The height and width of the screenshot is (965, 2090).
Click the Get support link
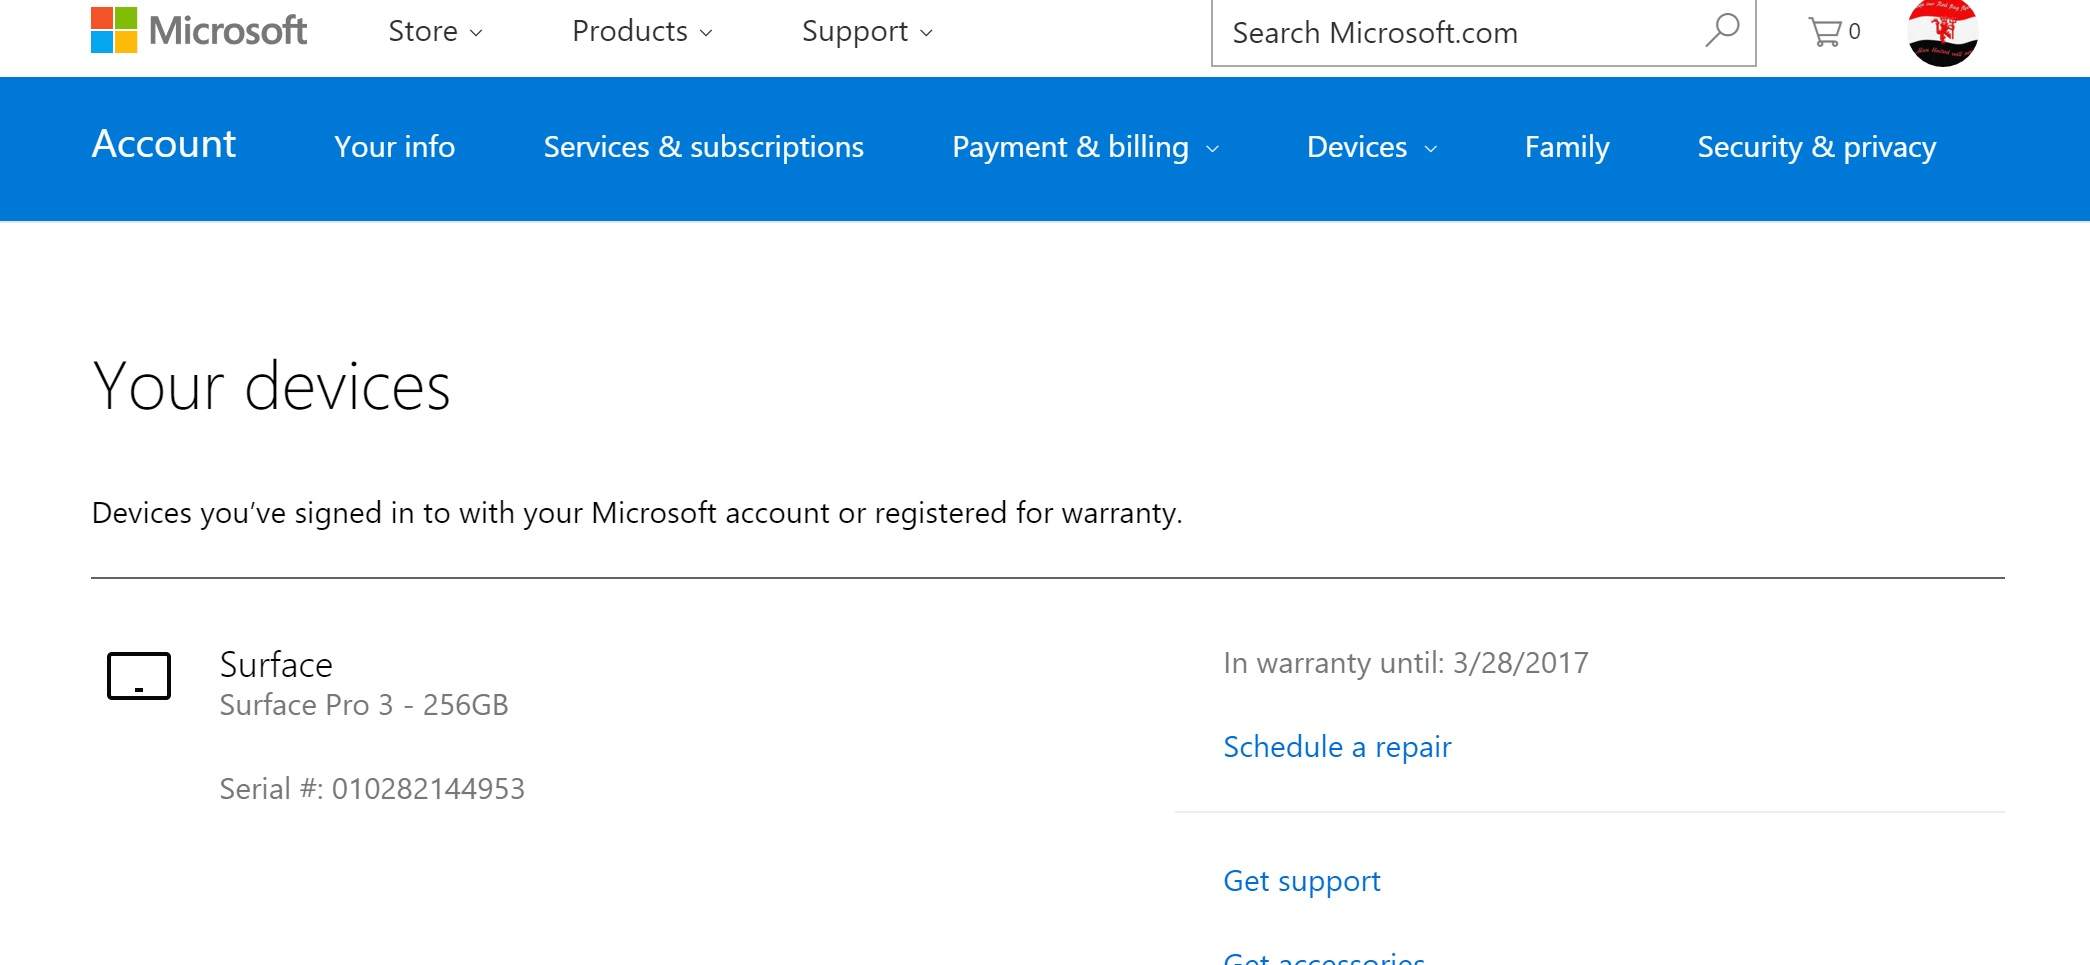pos(1301,881)
